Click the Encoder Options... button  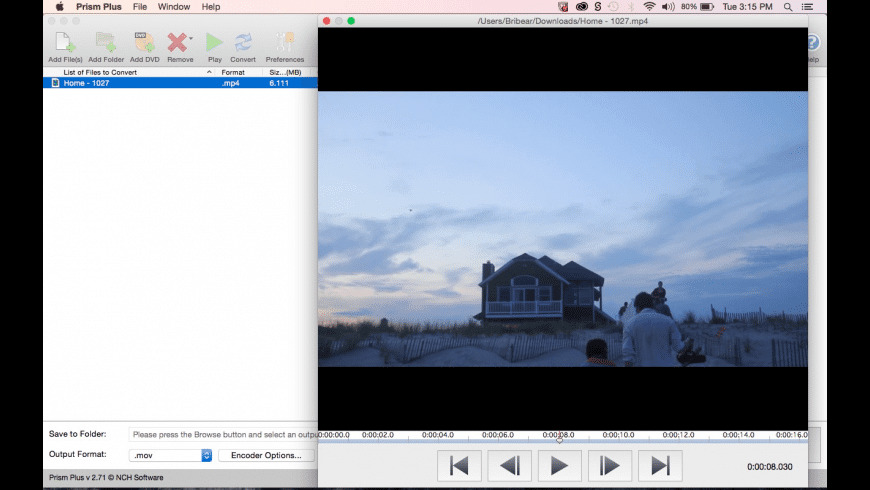coord(266,455)
